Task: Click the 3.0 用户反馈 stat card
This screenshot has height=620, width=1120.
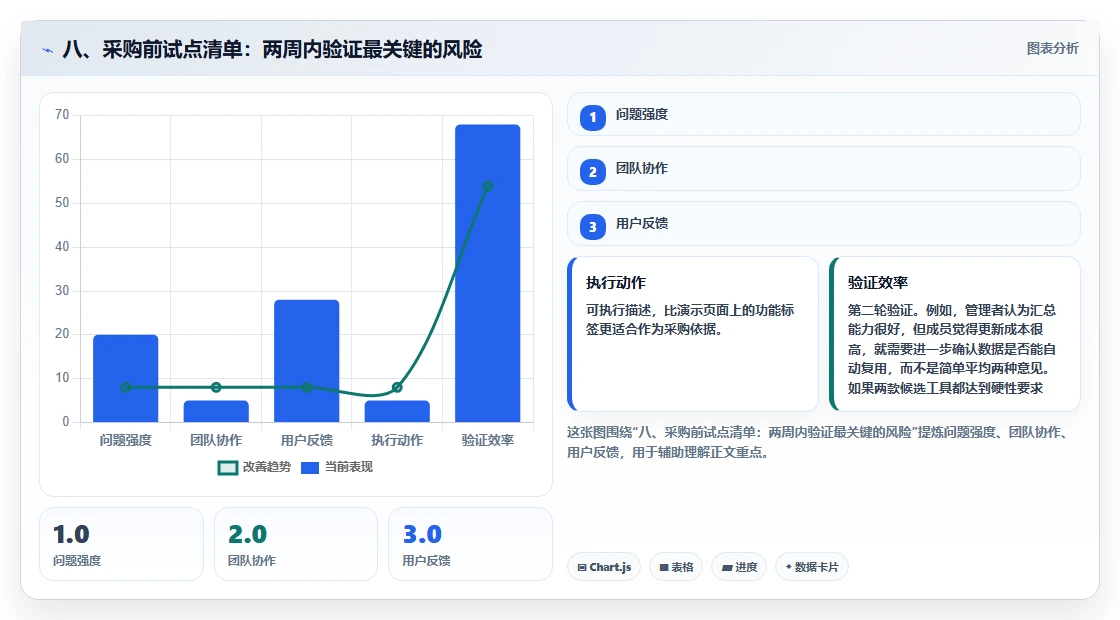Action: pos(470,544)
